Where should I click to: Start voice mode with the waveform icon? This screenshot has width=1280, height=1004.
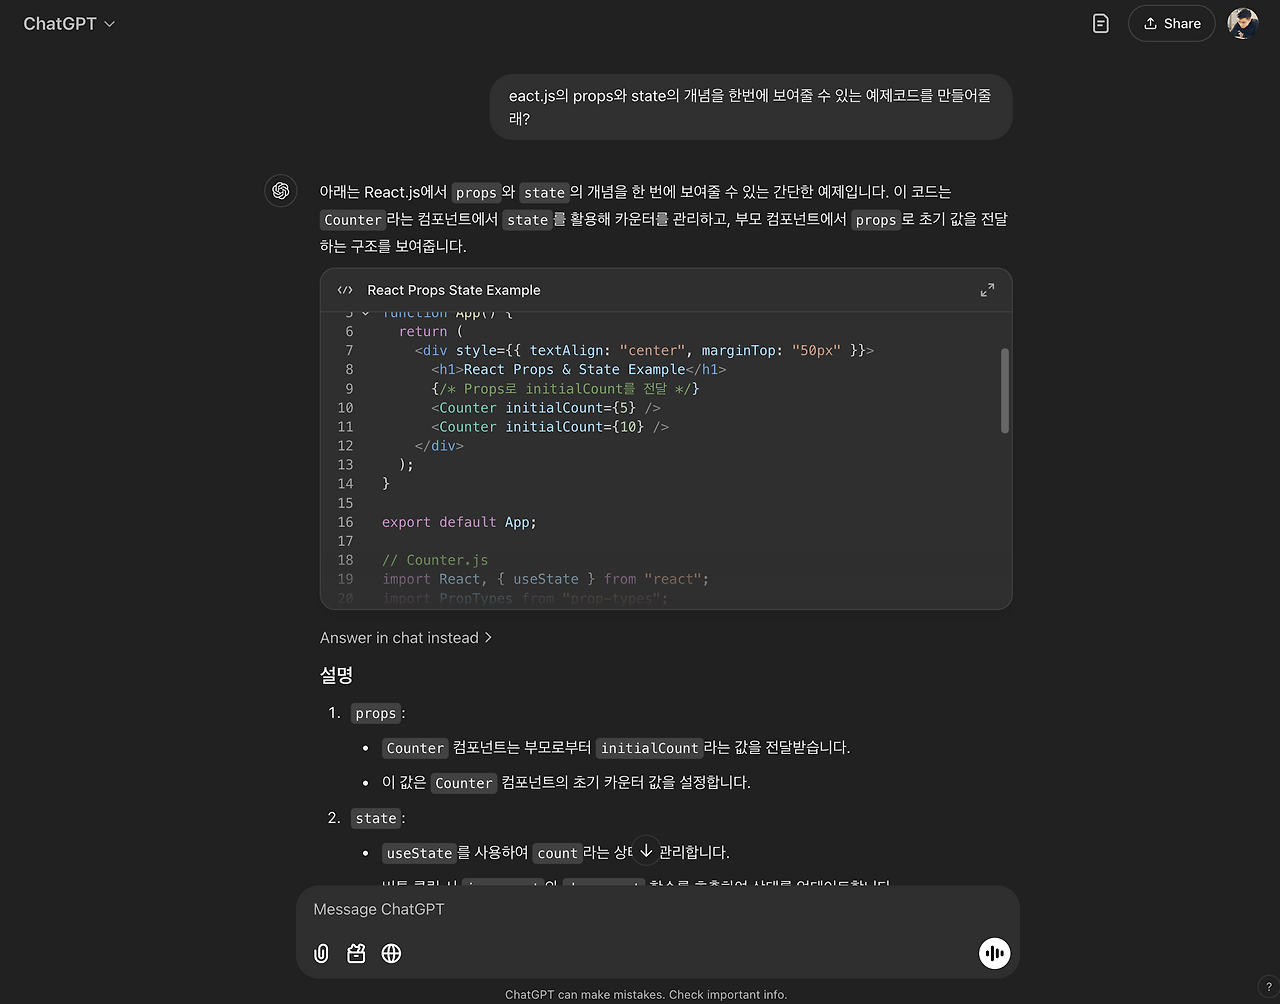(x=994, y=953)
